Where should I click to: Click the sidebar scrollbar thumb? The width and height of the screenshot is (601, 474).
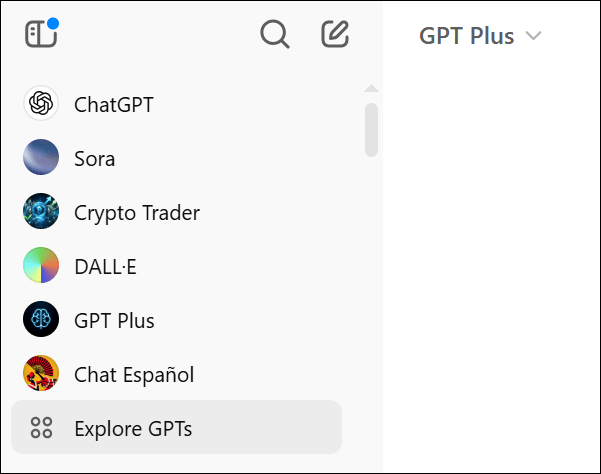pyautogui.click(x=371, y=129)
